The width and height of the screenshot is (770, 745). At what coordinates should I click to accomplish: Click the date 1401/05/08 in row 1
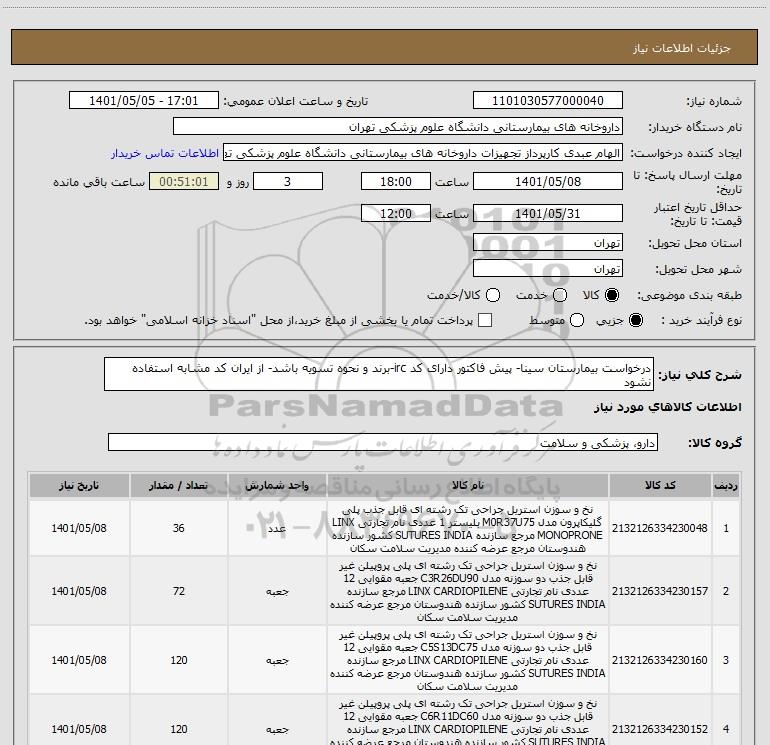tap(79, 528)
